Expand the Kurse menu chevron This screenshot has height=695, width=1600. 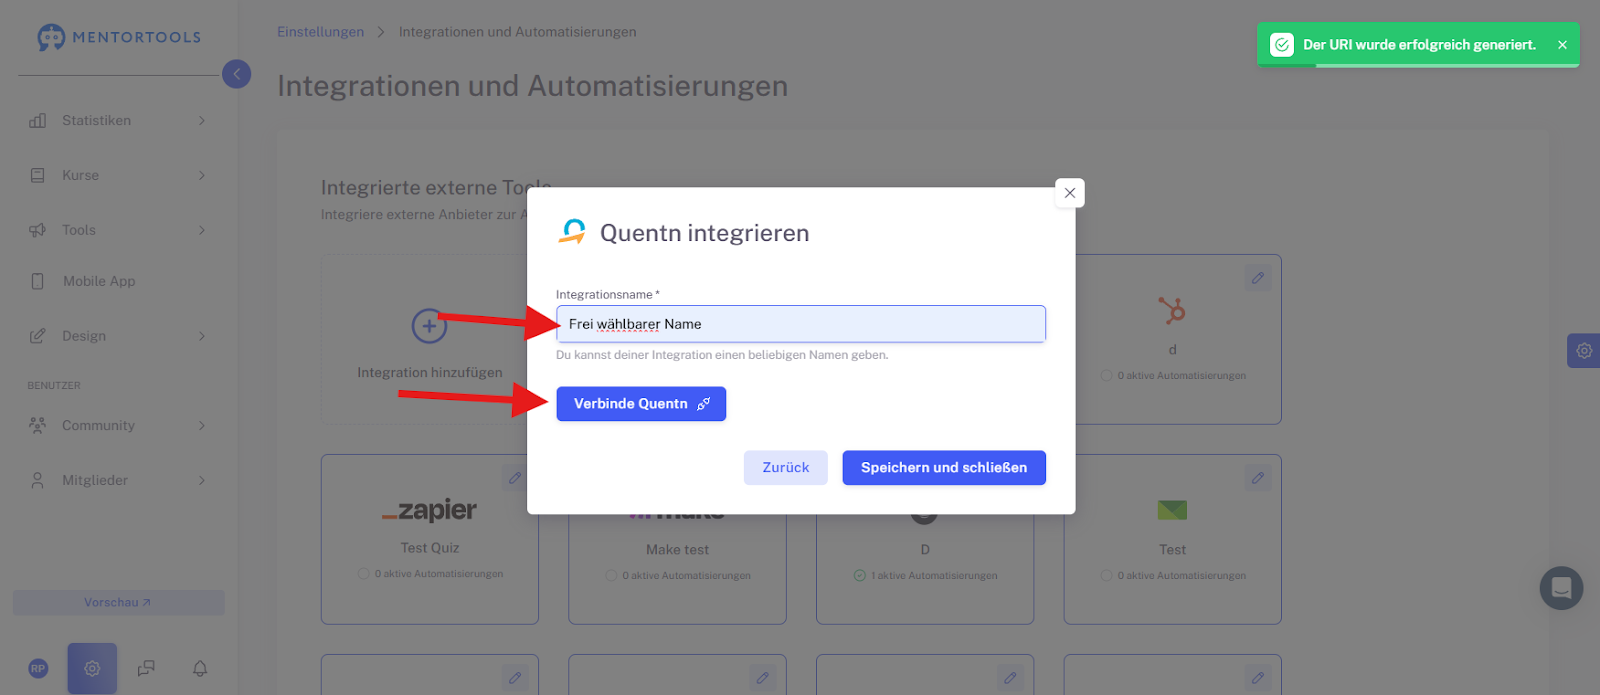click(x=202, y=175)
